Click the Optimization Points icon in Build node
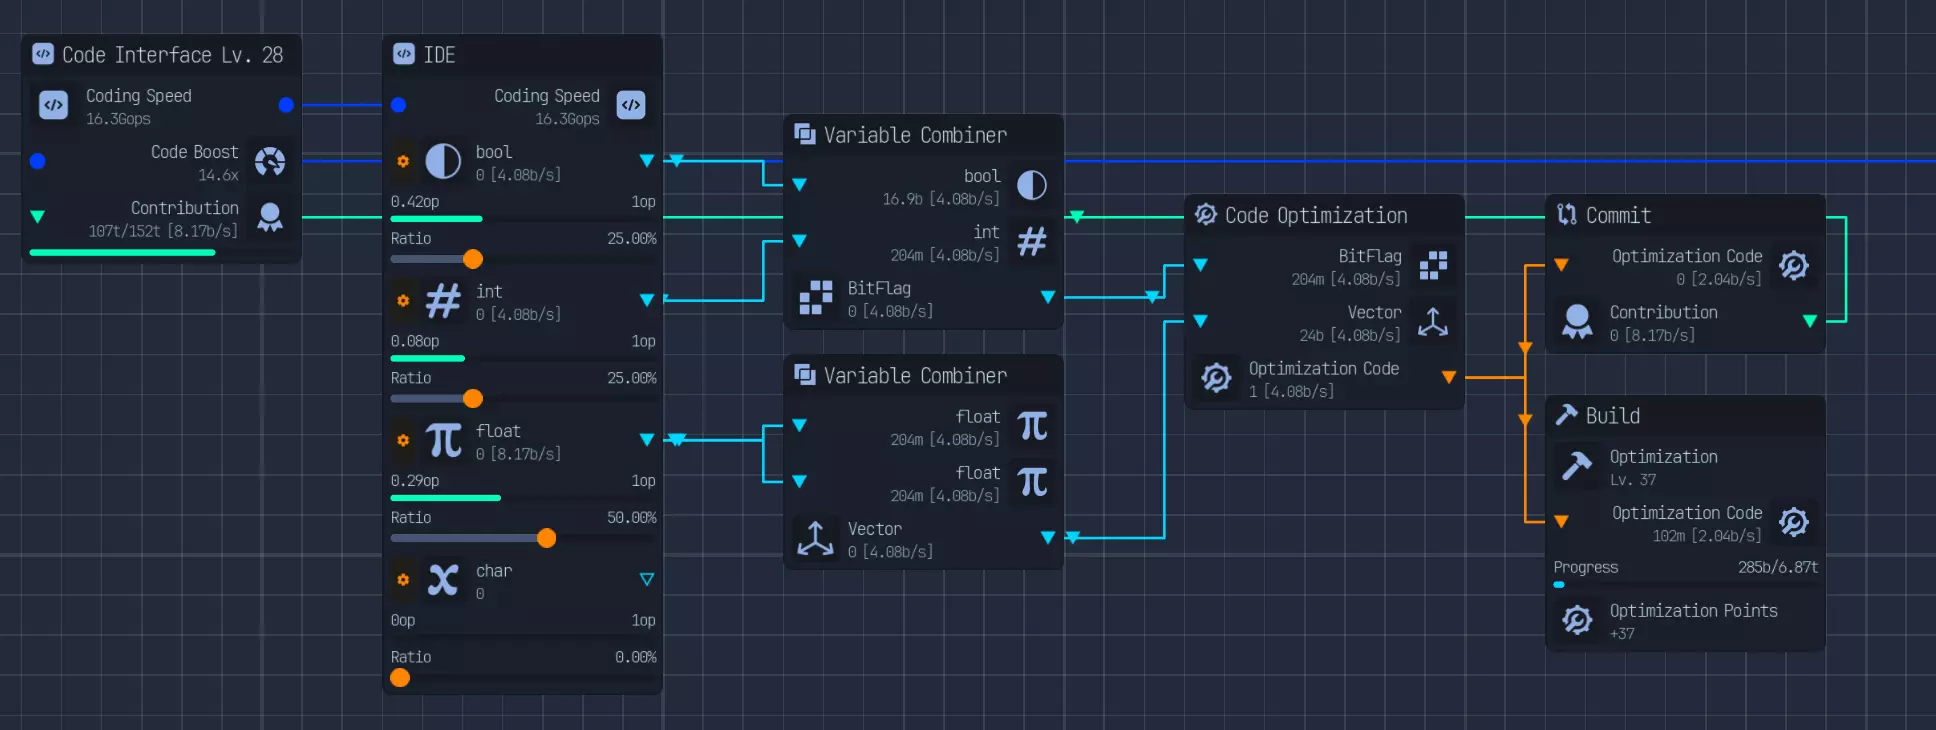The image size is (1936, 730). tap(1577, 620)
